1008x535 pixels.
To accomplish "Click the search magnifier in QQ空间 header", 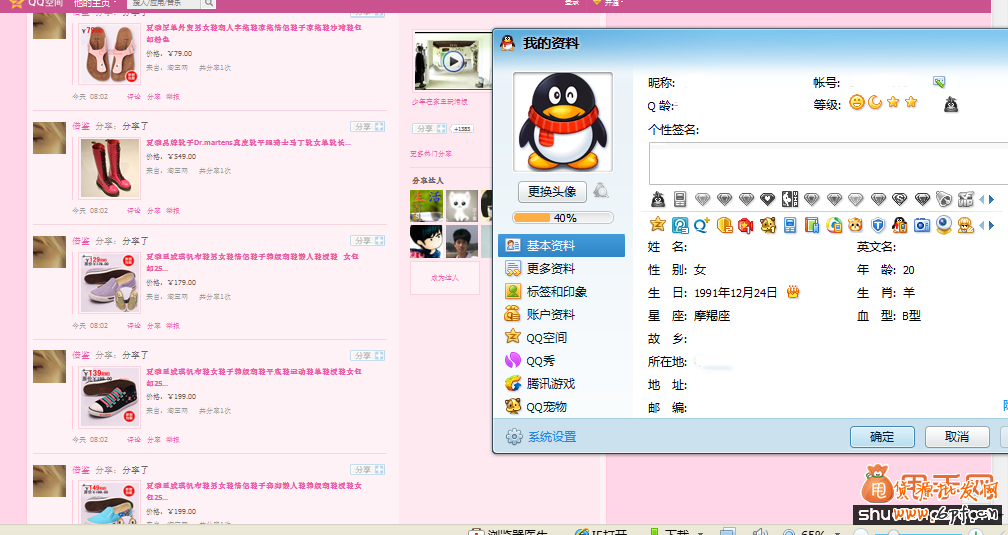I will (209, 4).
